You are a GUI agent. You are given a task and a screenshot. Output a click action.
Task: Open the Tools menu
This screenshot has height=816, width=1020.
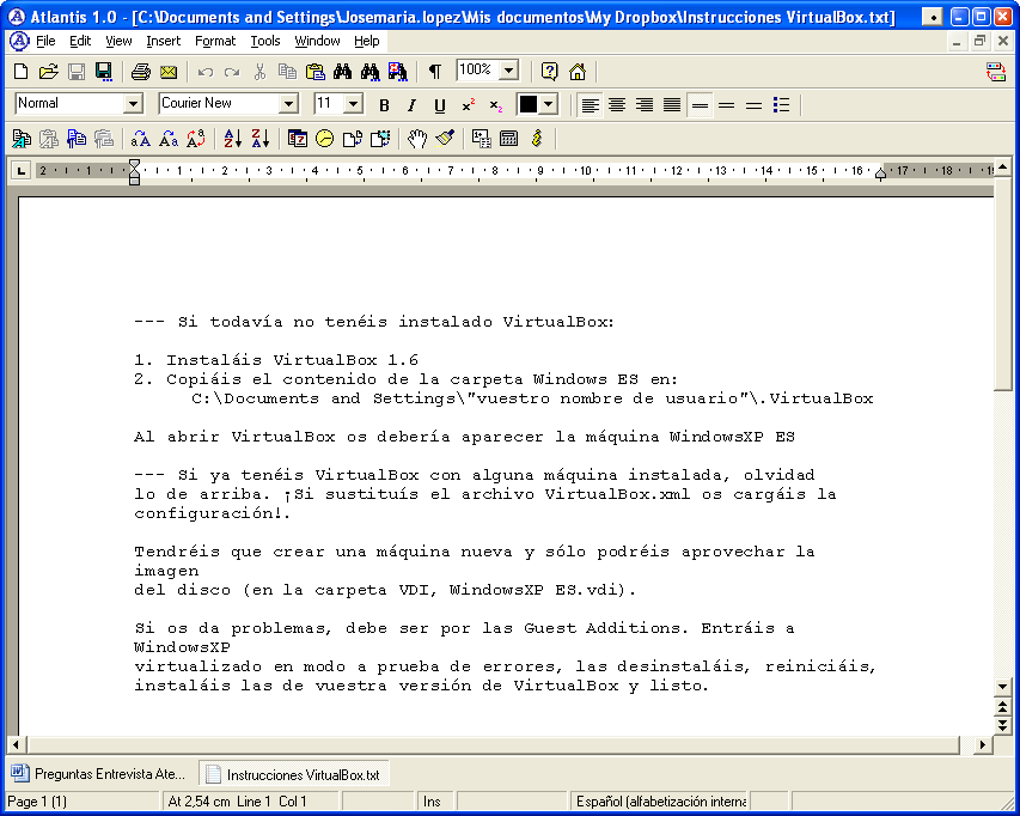(265, 41)
